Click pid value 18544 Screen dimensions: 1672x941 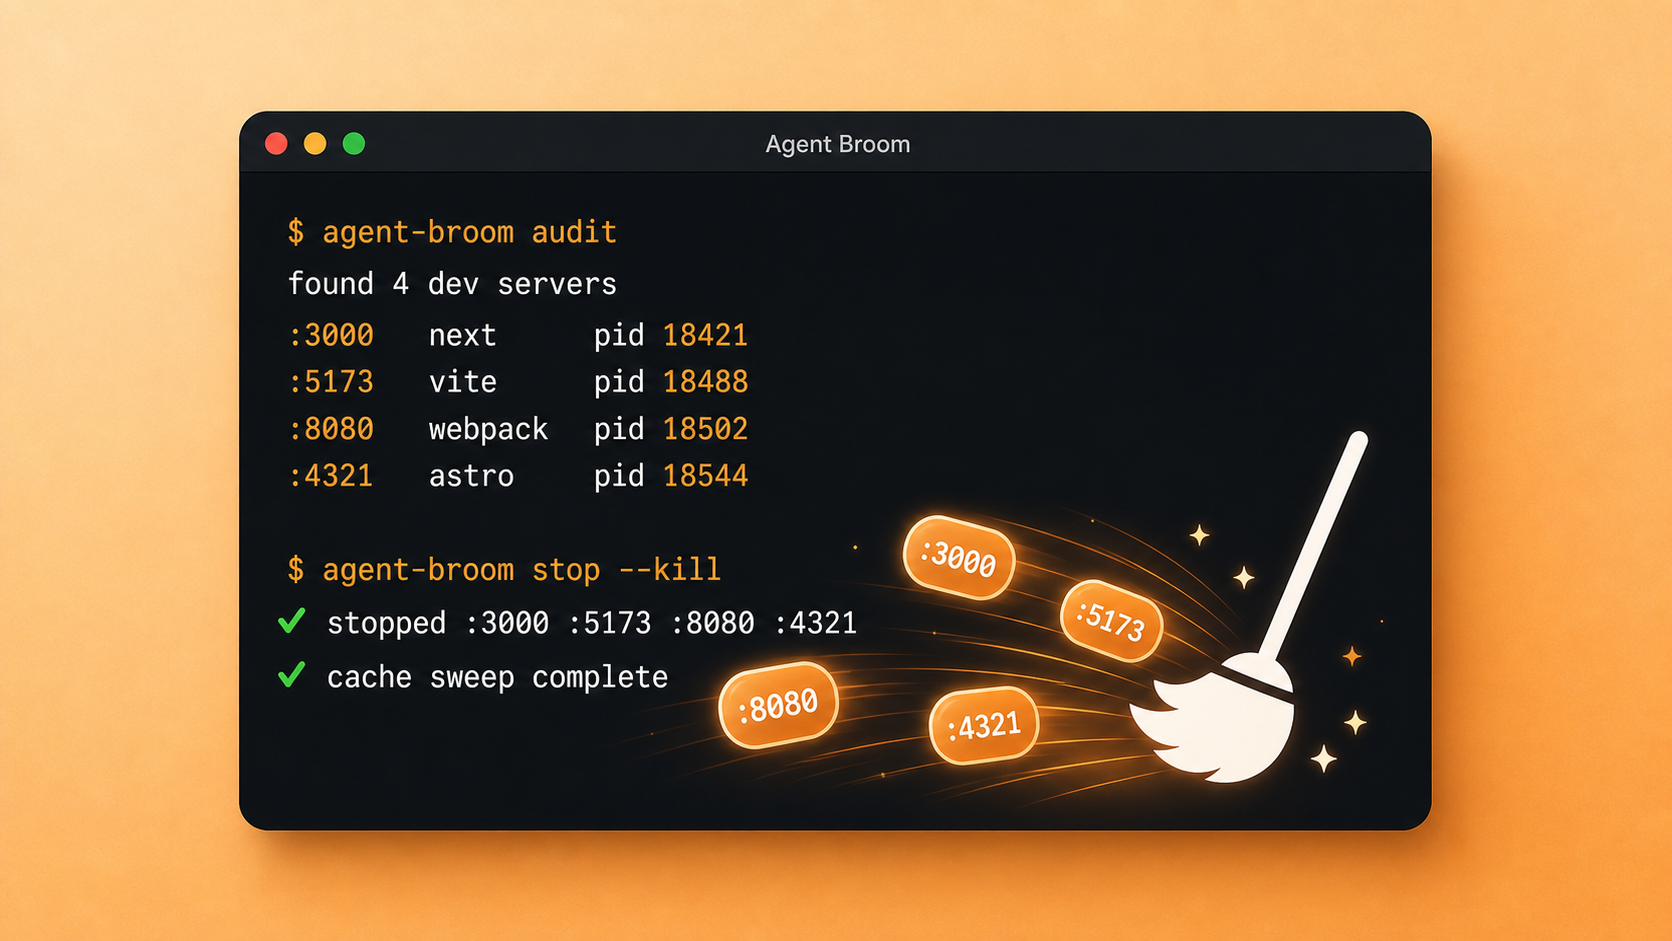point(705,476)
